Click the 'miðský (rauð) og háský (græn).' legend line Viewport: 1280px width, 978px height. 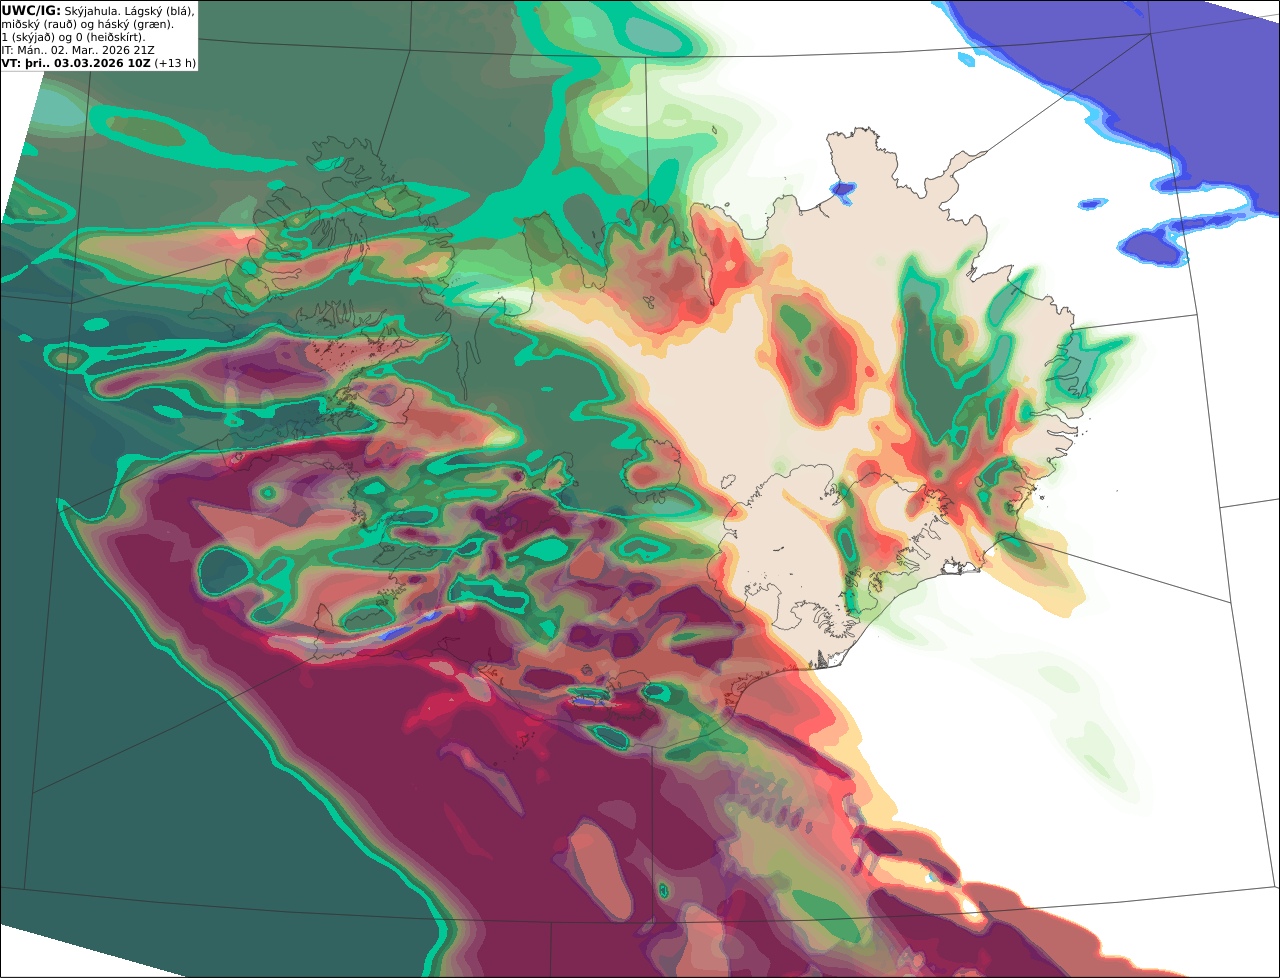[x=87, y=23]
